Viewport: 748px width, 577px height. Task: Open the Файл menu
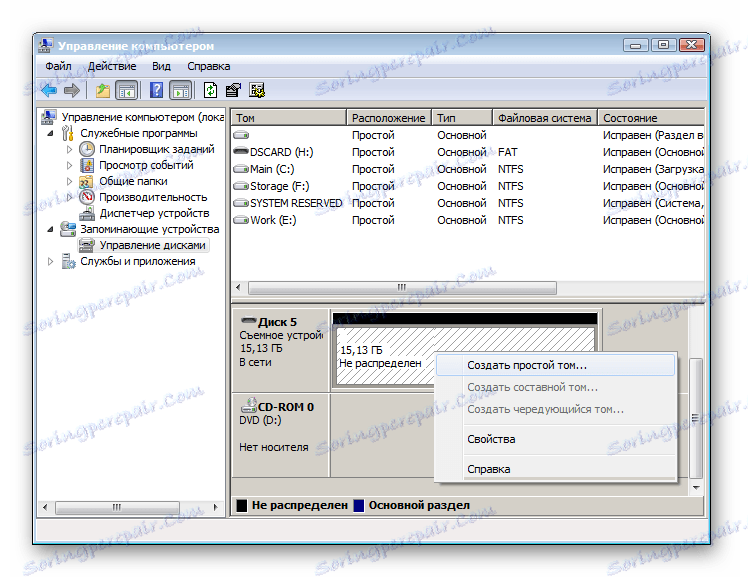tap(58, 66)
